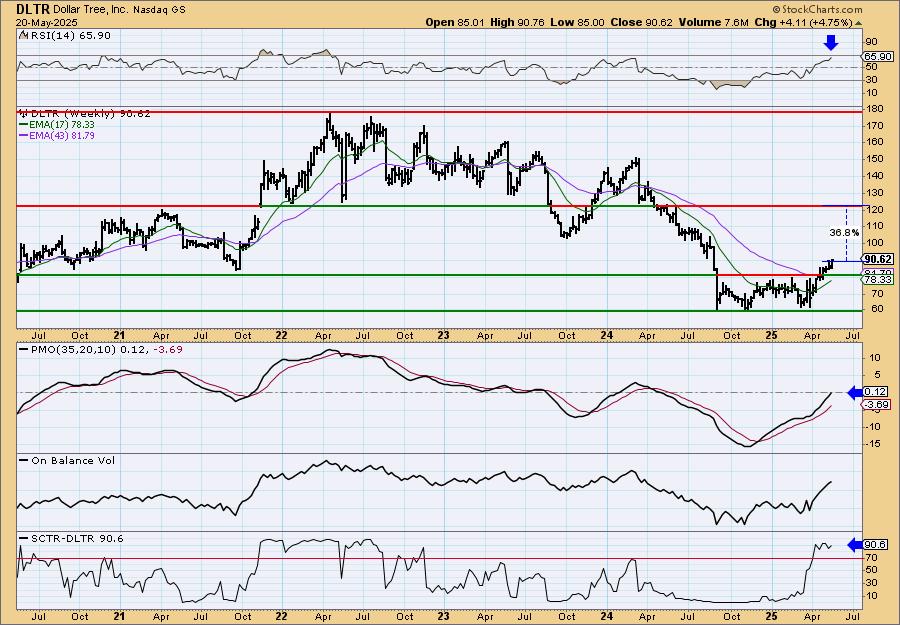Image resolution: width=900 pixels, height=625 pixels.
Task: Click the "Open 85.01" value
Action: pyautogui.click(x=455, y=22)
